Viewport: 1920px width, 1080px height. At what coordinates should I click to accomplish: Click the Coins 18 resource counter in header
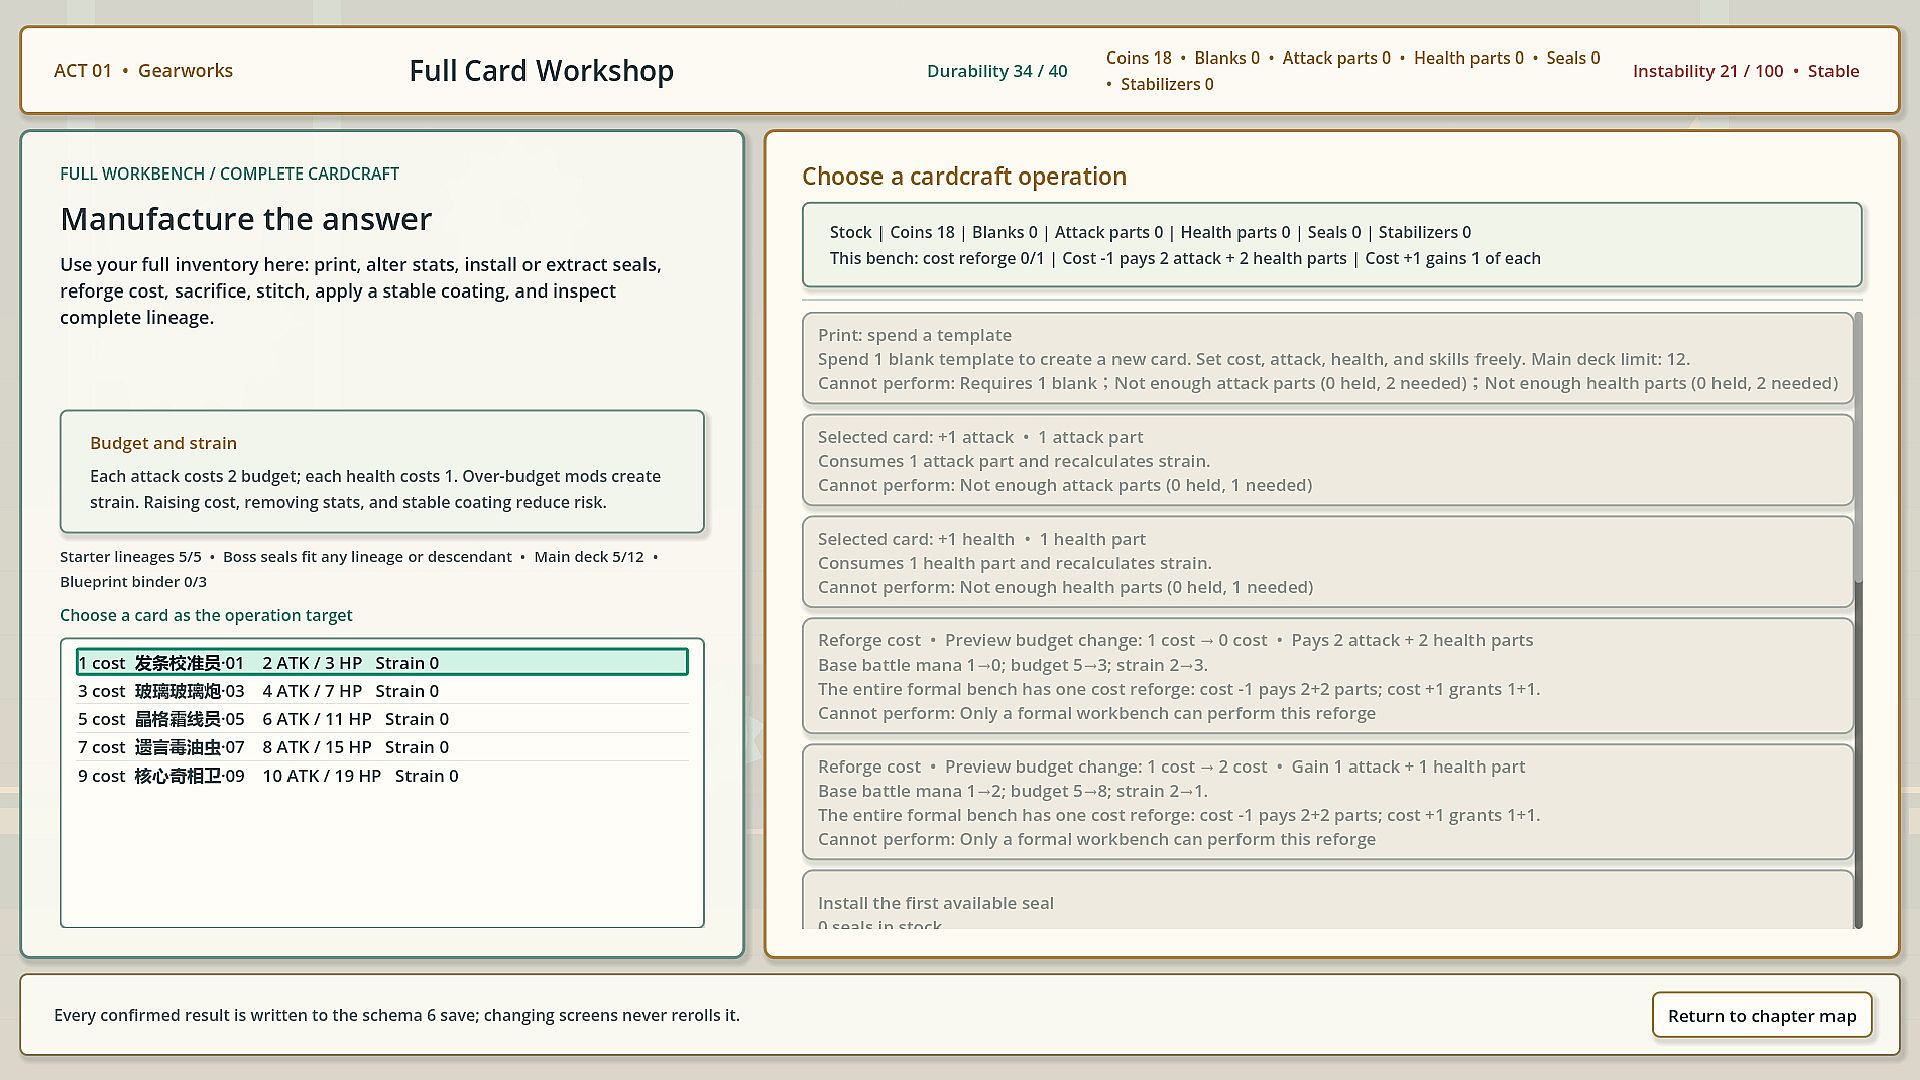pos(1138,58)
